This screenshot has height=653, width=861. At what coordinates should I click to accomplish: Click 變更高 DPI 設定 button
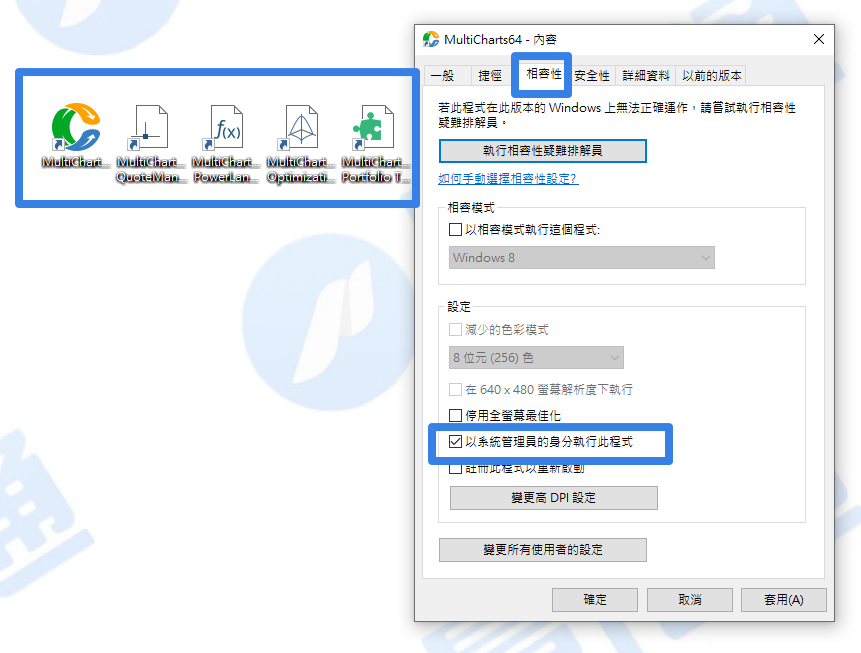click(554, 498)
